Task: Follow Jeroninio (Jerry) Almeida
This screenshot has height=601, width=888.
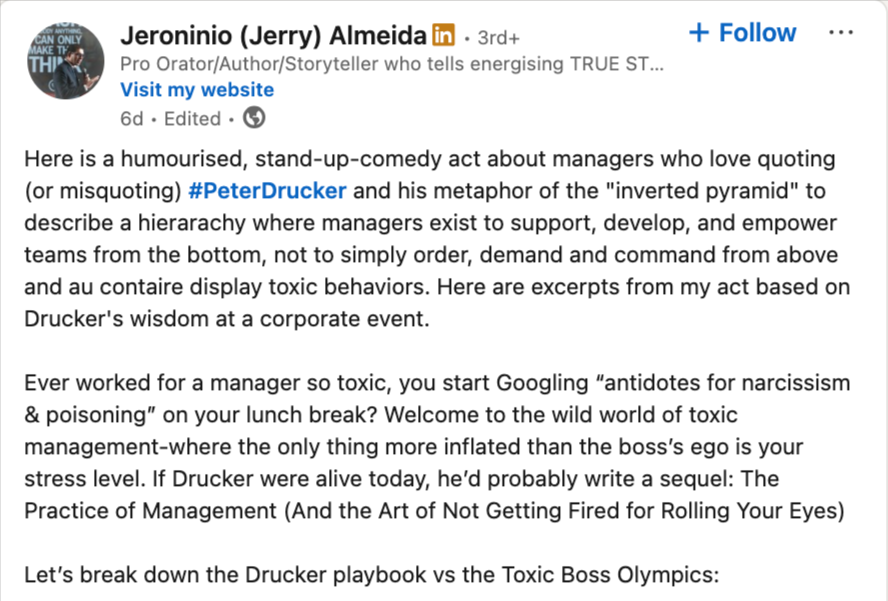Action: [742, 33]
